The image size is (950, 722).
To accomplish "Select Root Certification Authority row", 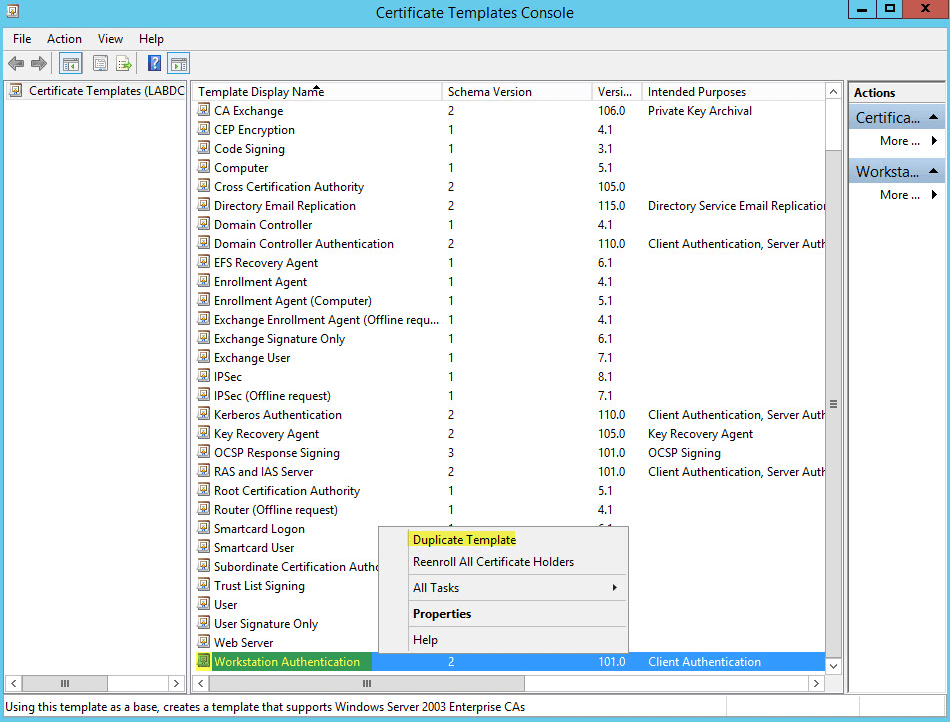I will coord(509,491).
